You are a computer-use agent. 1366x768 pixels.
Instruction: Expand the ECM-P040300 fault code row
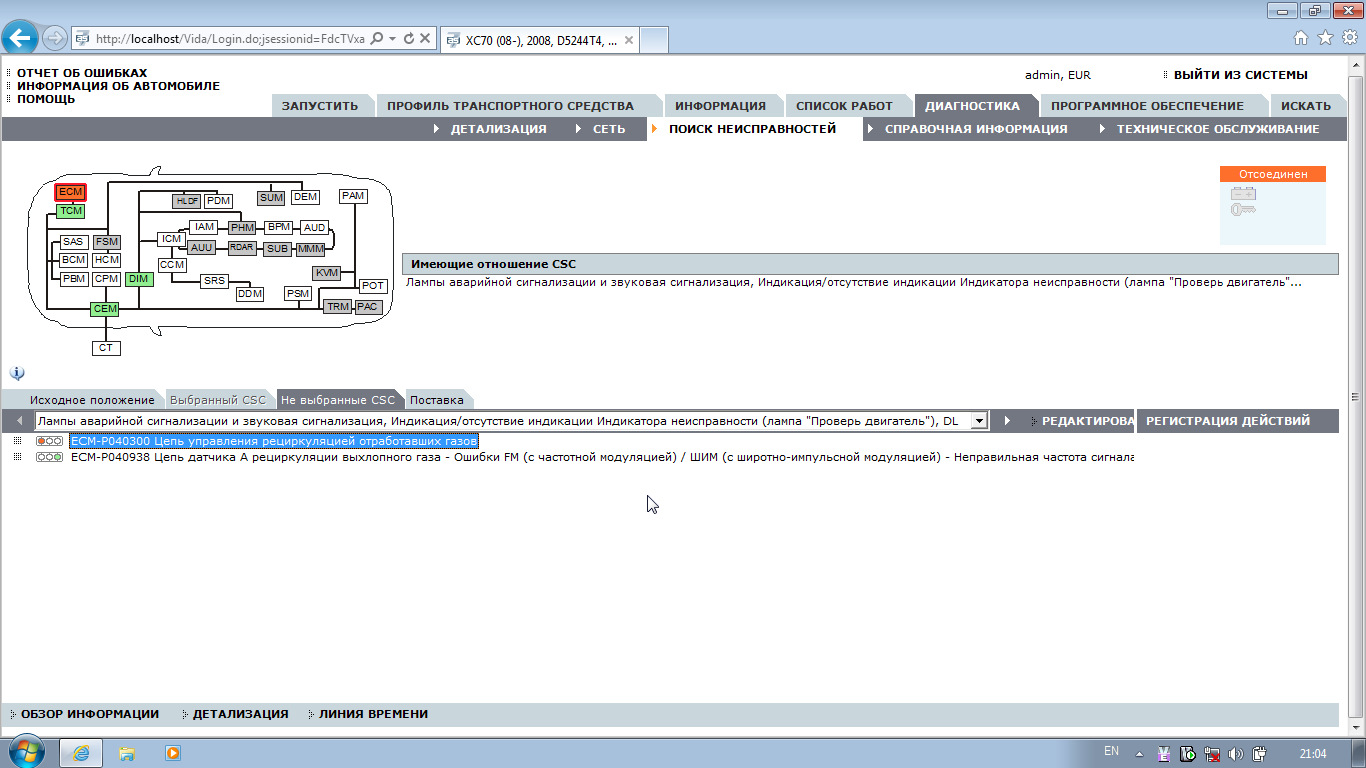pos(17,441)
